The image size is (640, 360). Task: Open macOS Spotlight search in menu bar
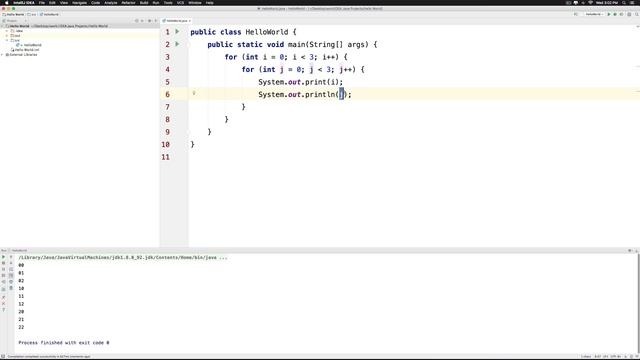[624, 2]
